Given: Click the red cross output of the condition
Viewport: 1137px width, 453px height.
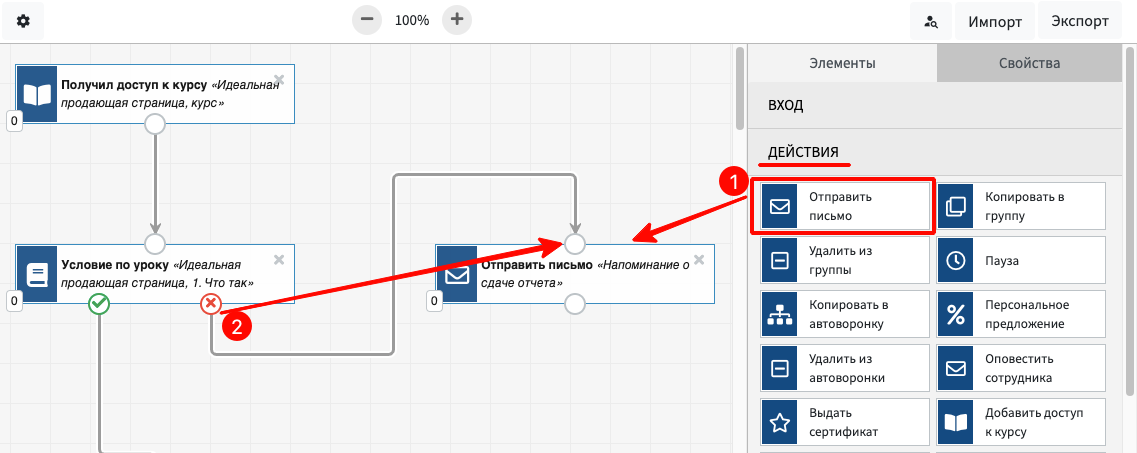Looking at the screenshot, I should (210, 304).
